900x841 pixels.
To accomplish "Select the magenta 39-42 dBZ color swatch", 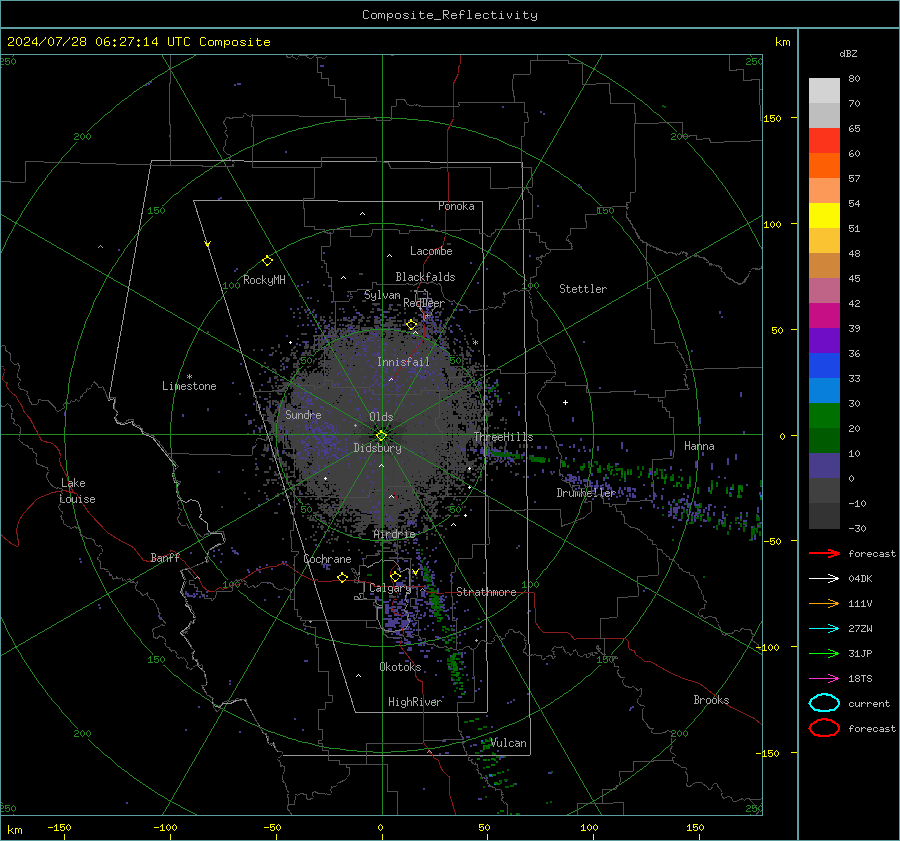I will click(x=824, y=316).
